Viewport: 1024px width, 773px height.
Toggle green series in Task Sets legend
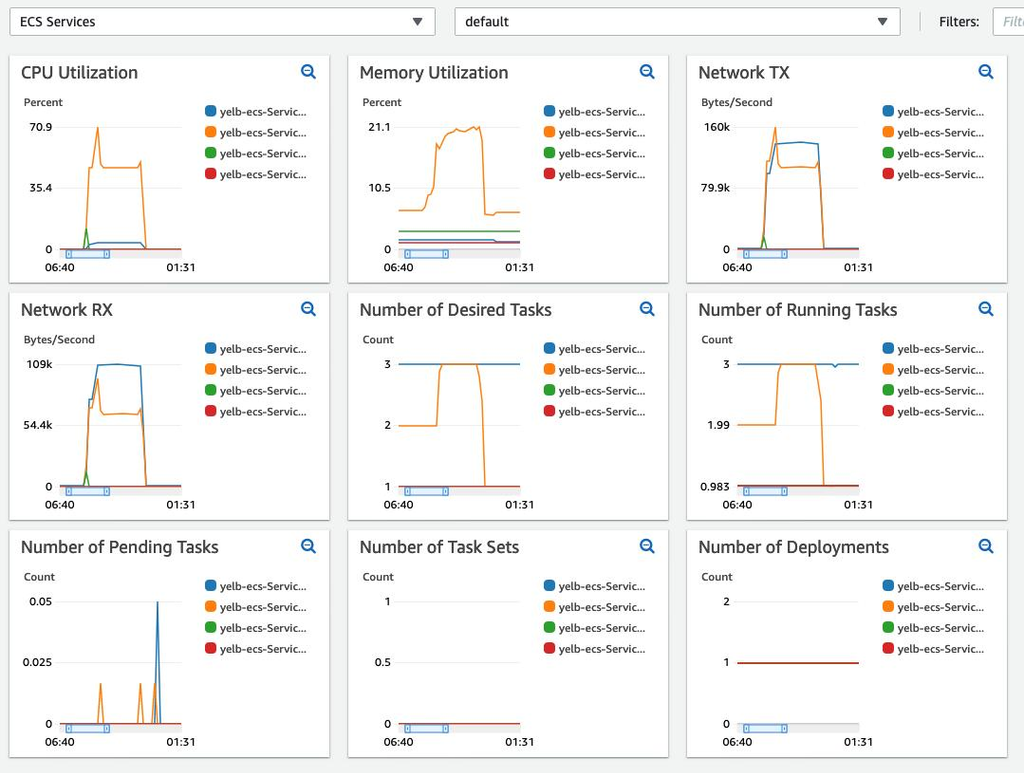tap(594, 627)
